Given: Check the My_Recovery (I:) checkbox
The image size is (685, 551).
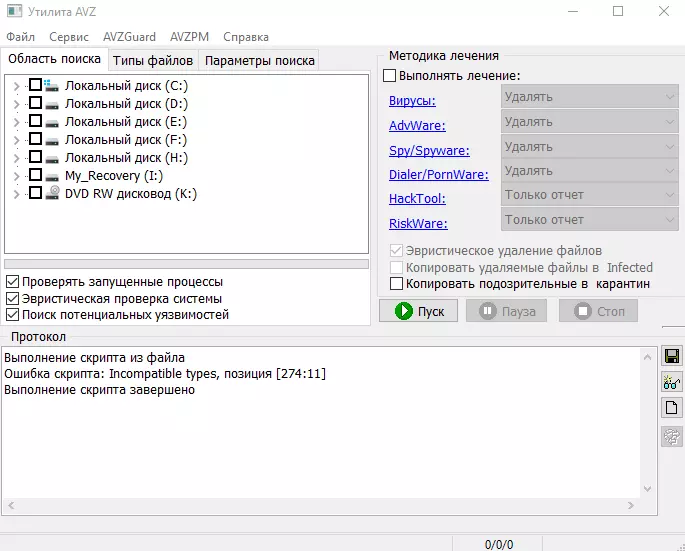Looking at the screenshot, I should [35, 175].
